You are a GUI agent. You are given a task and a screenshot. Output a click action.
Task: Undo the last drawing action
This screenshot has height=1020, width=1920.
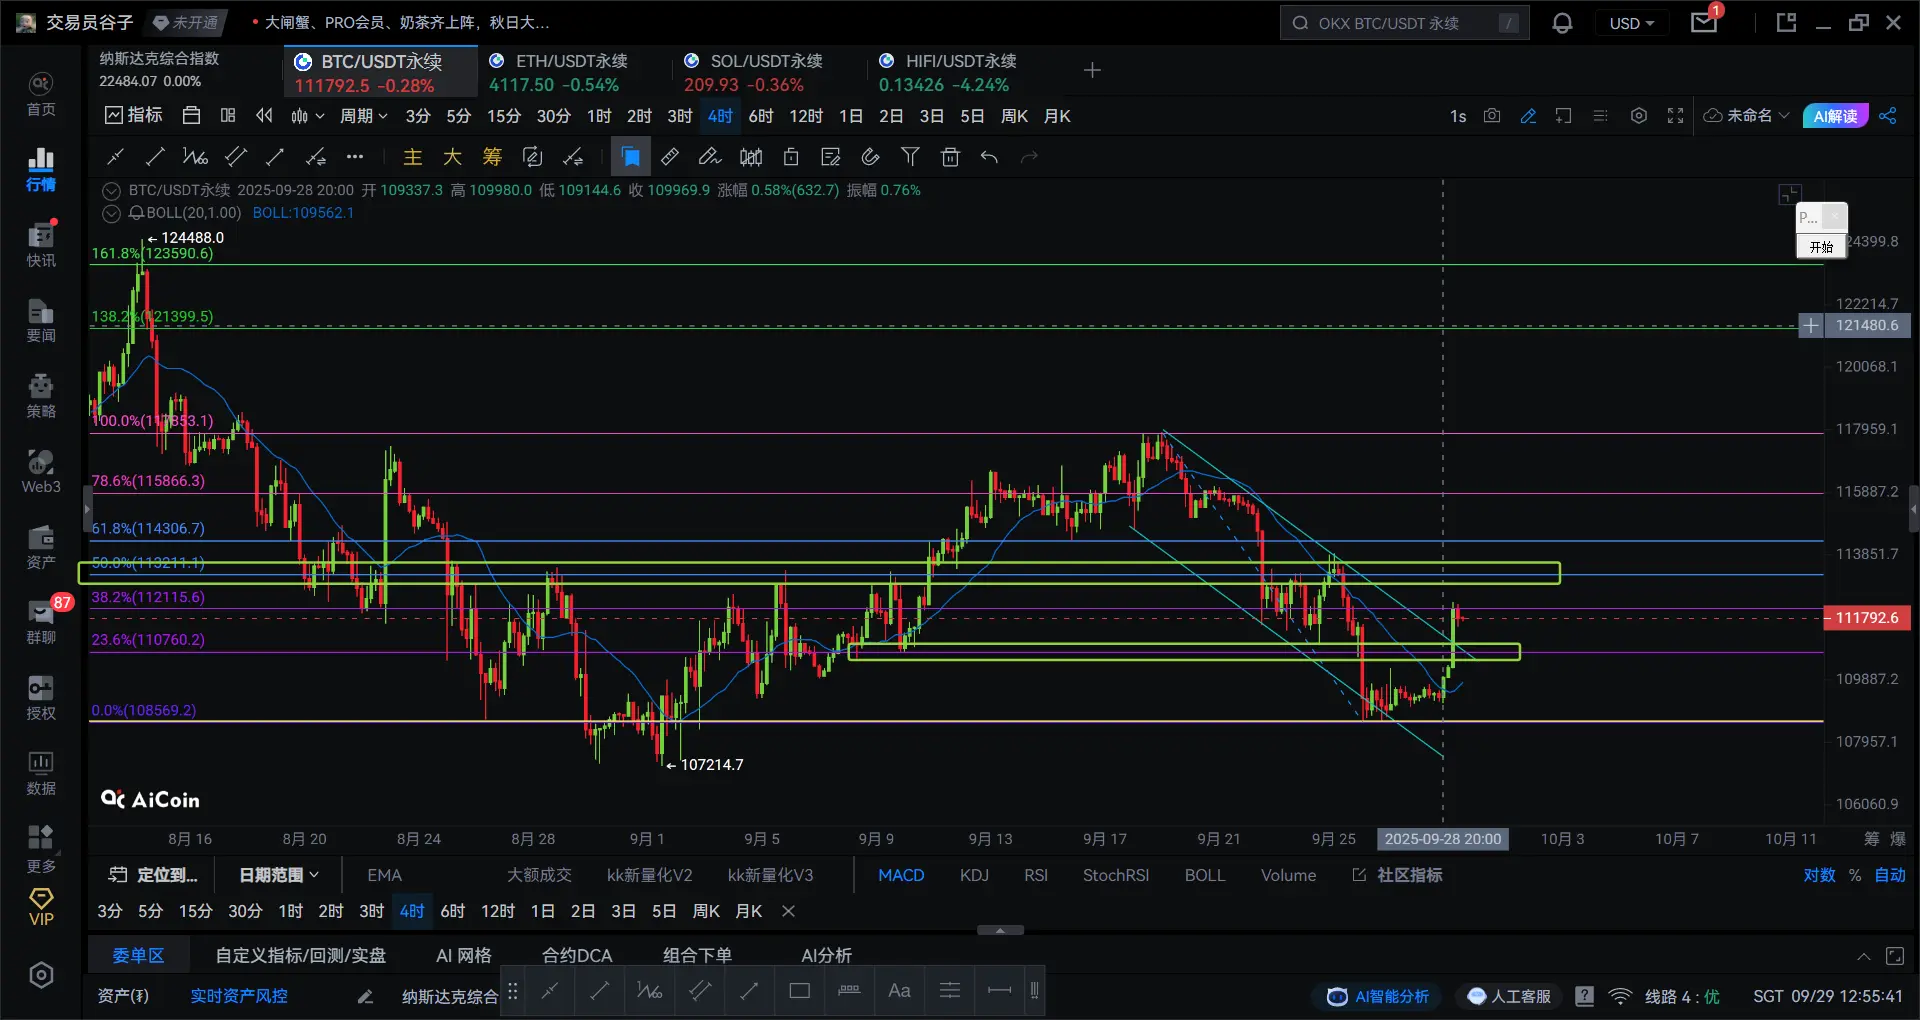989,157
